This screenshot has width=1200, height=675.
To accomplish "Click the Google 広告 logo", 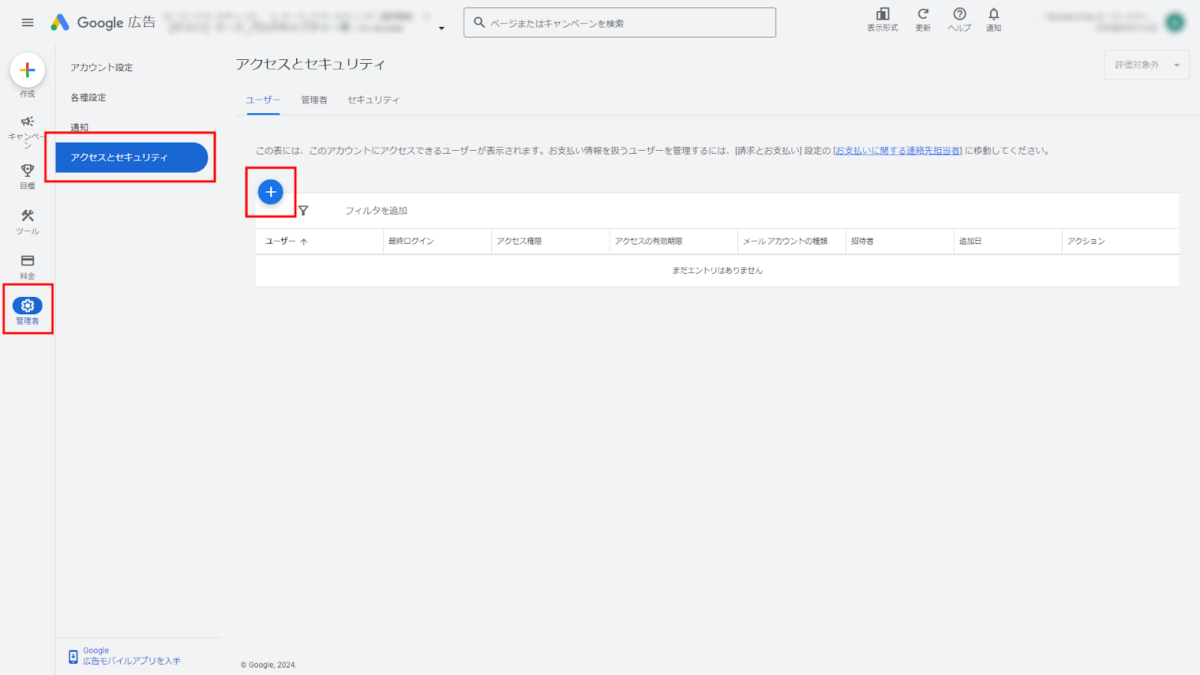I will coord(104,22).
